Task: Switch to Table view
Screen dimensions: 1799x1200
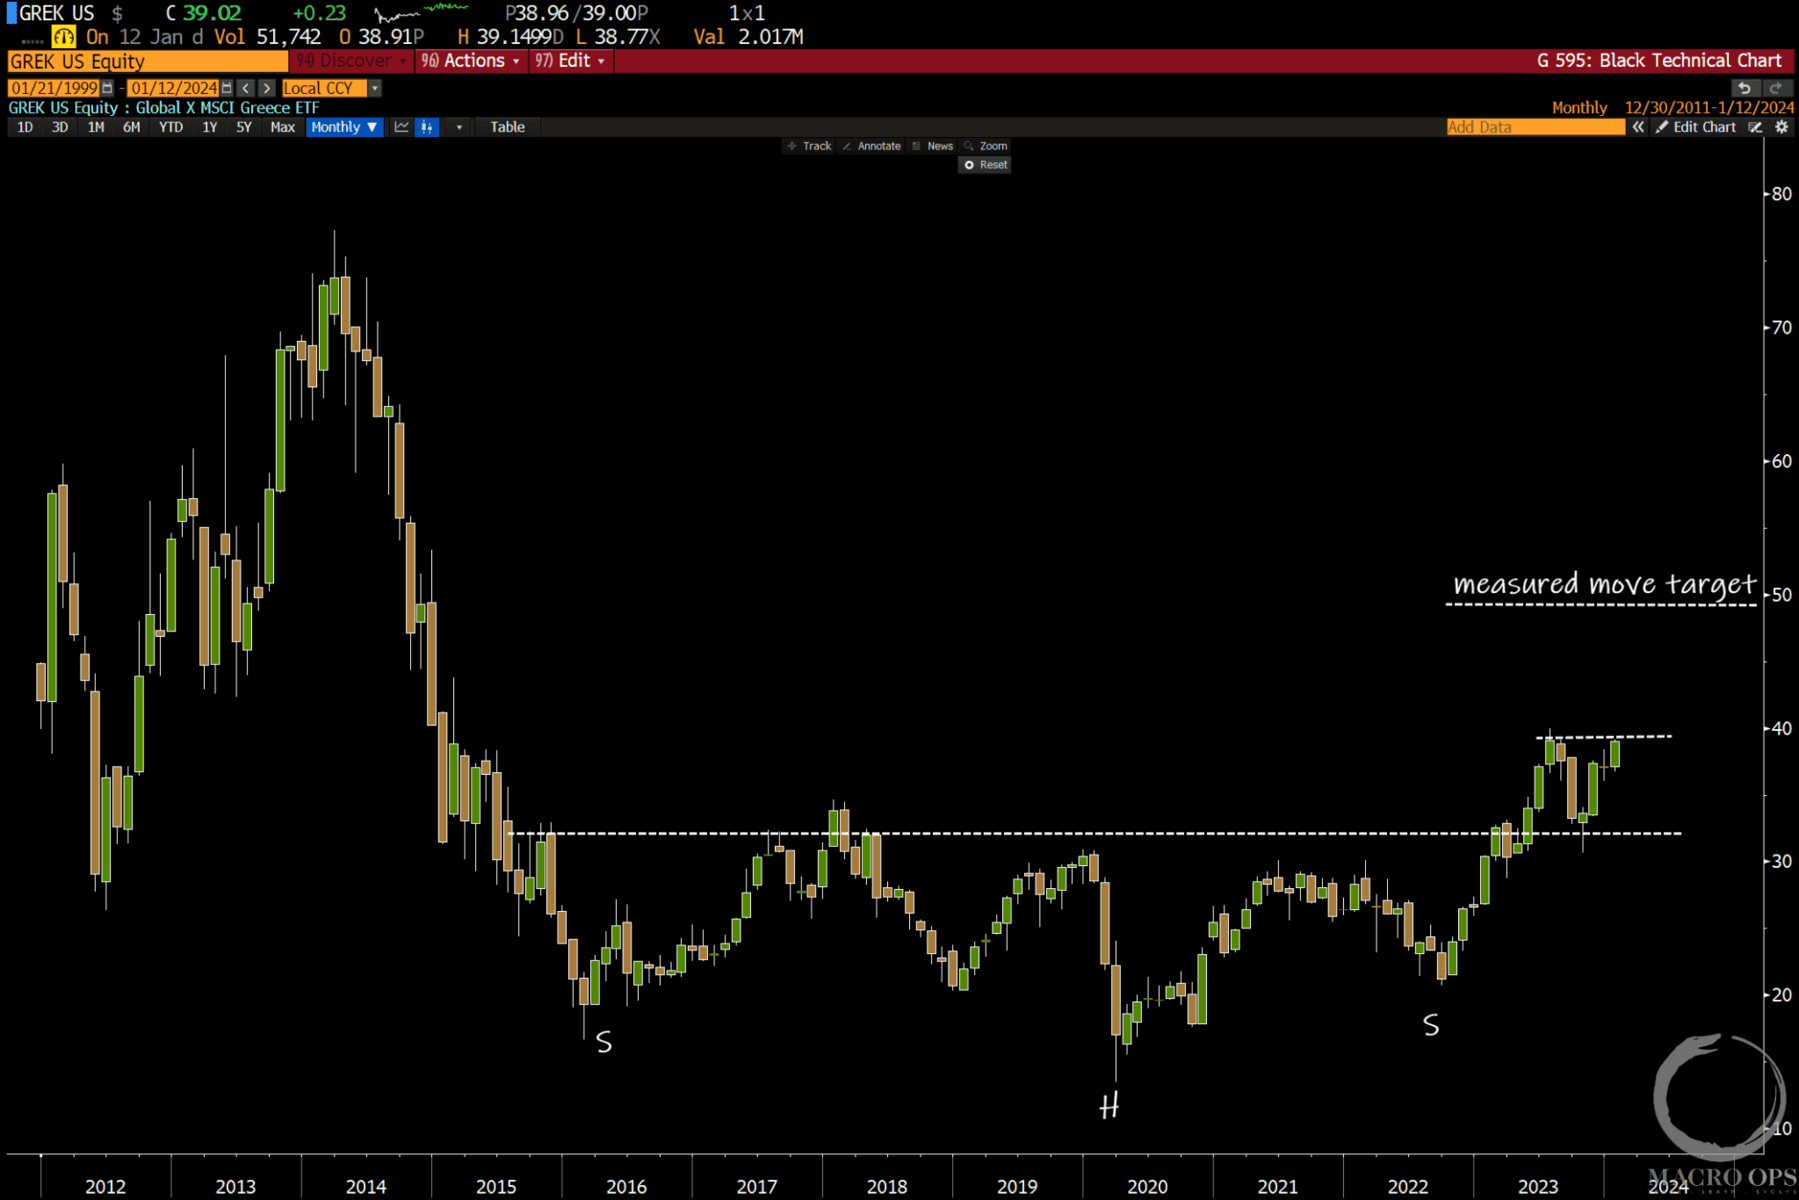Action: [507, 127]
